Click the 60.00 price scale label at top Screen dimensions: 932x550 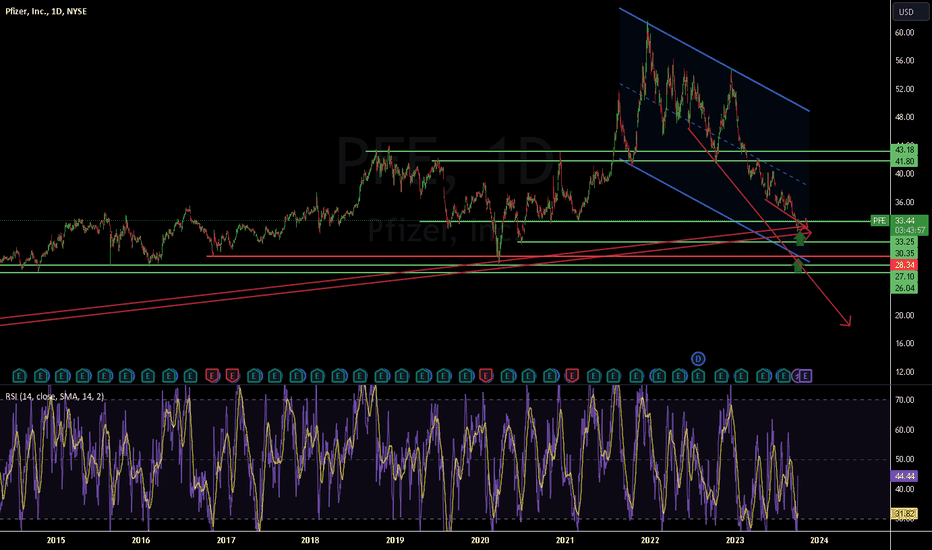click(905, 33)
